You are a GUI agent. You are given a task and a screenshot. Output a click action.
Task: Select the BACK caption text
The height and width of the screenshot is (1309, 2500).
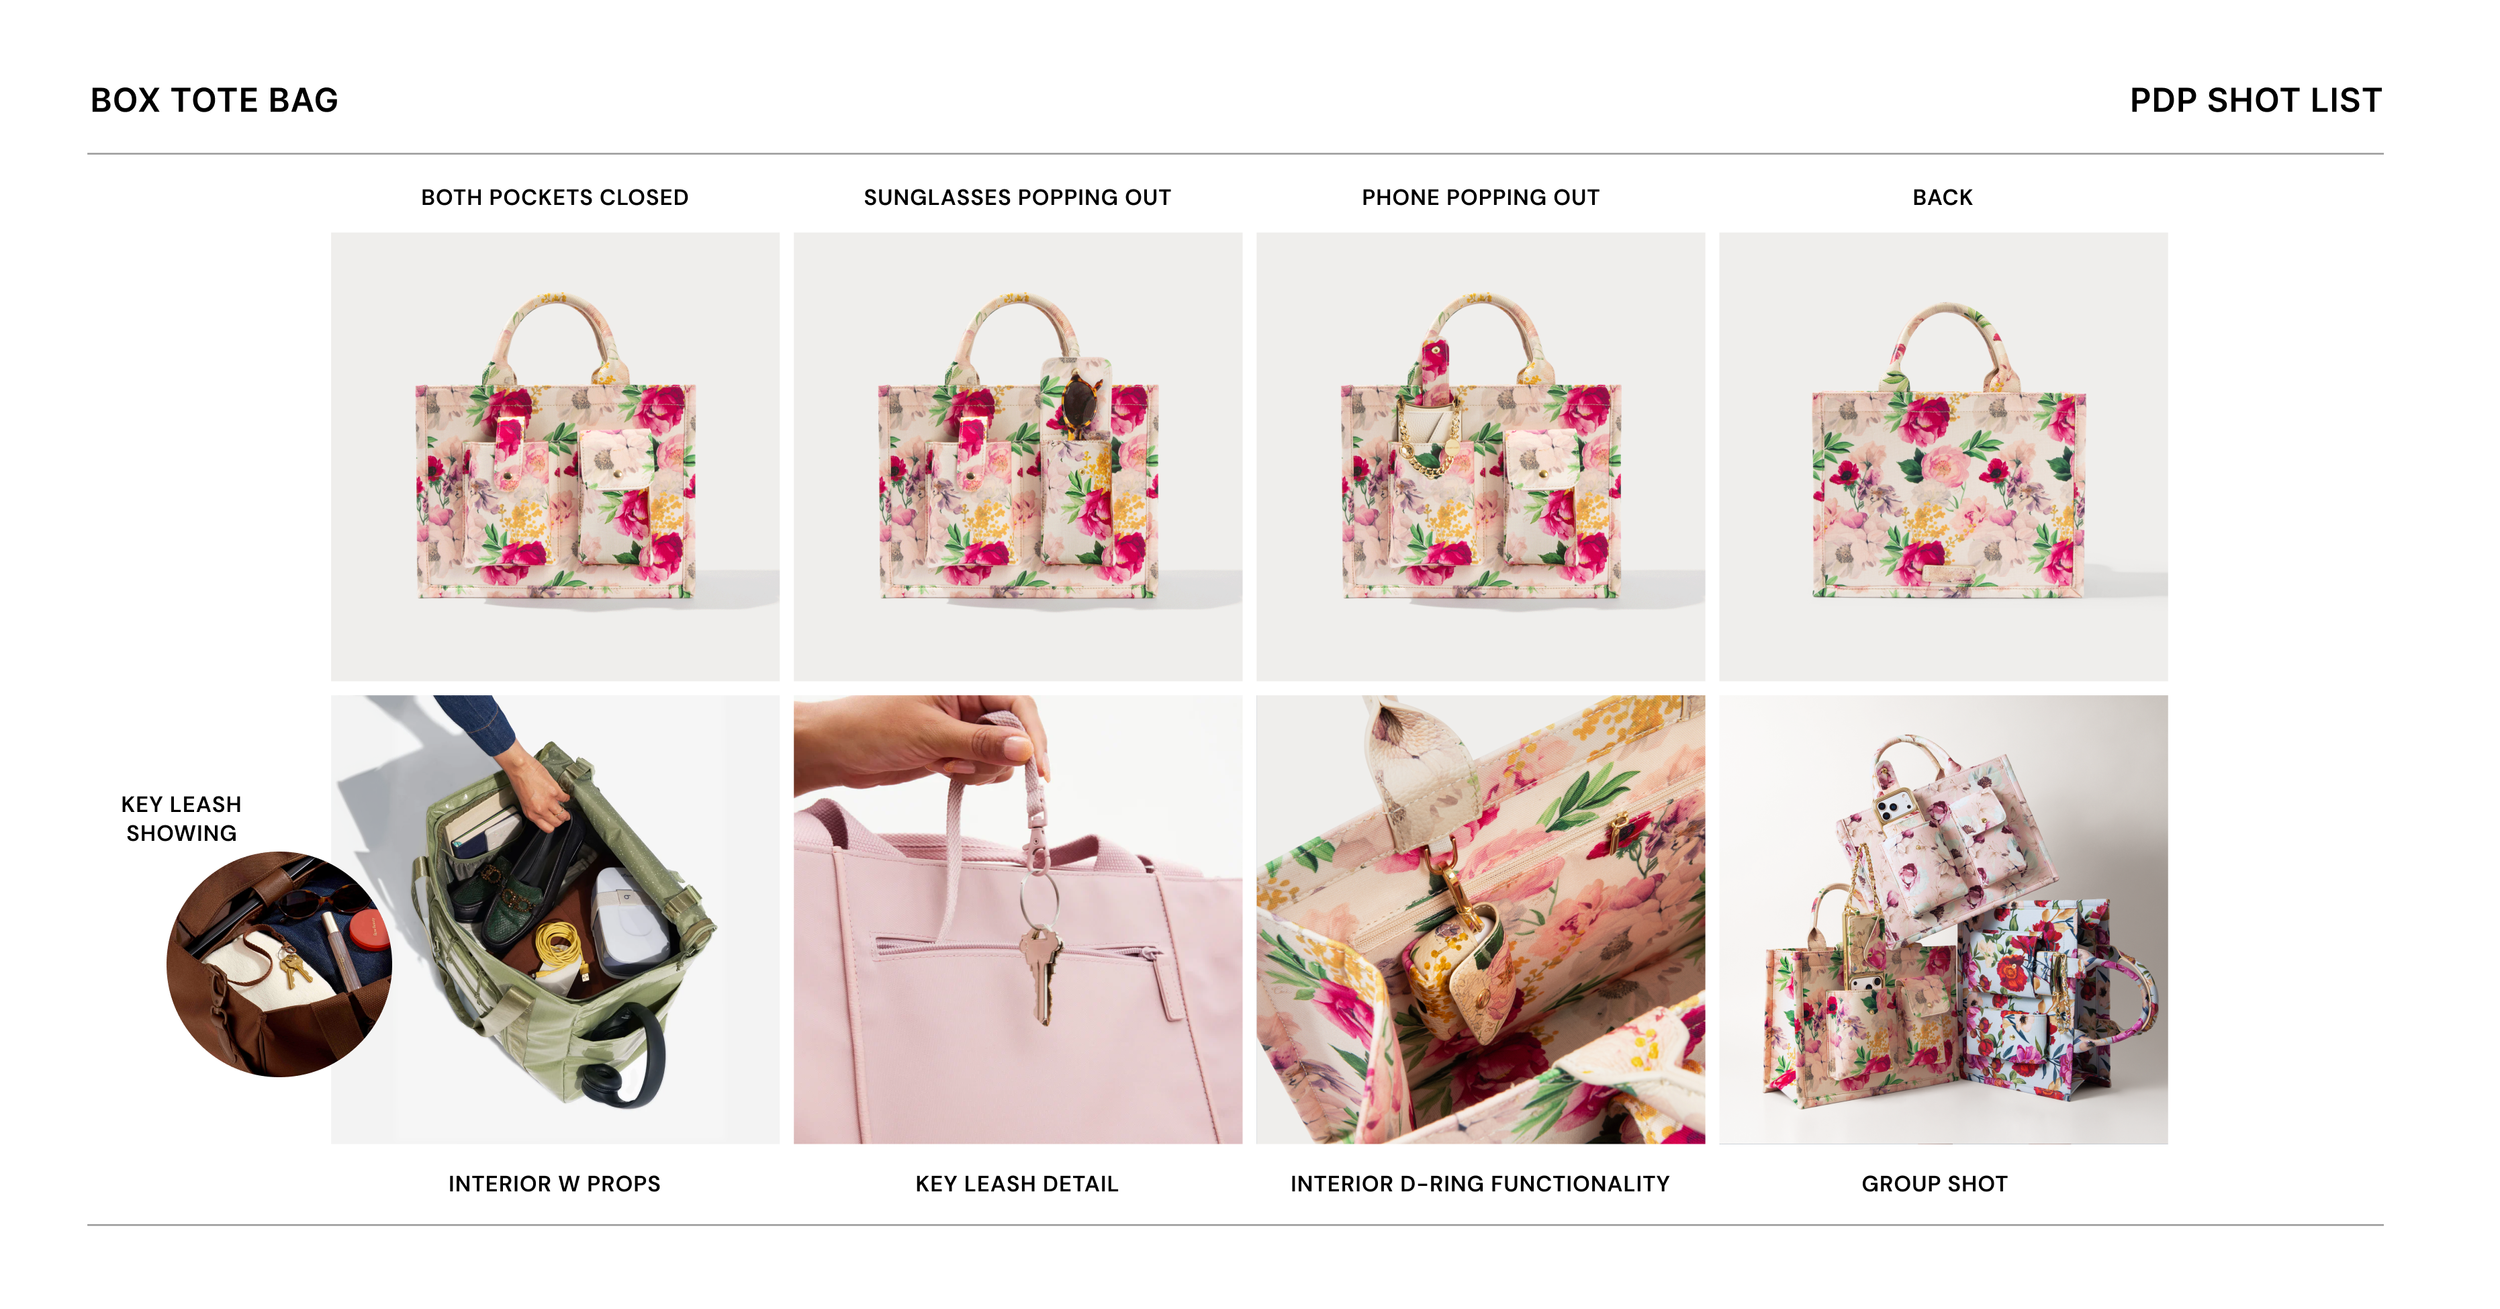(x=1943, y=198)
